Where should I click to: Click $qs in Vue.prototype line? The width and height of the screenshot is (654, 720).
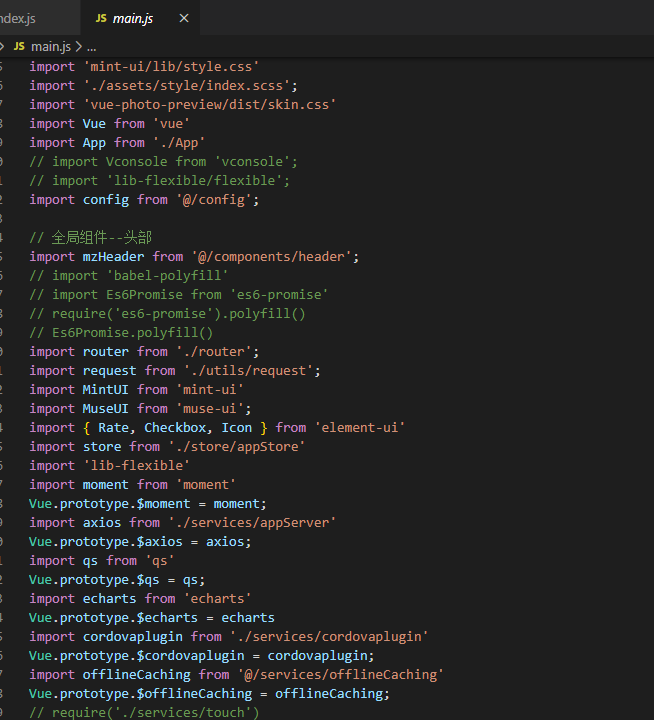[148, 580]
